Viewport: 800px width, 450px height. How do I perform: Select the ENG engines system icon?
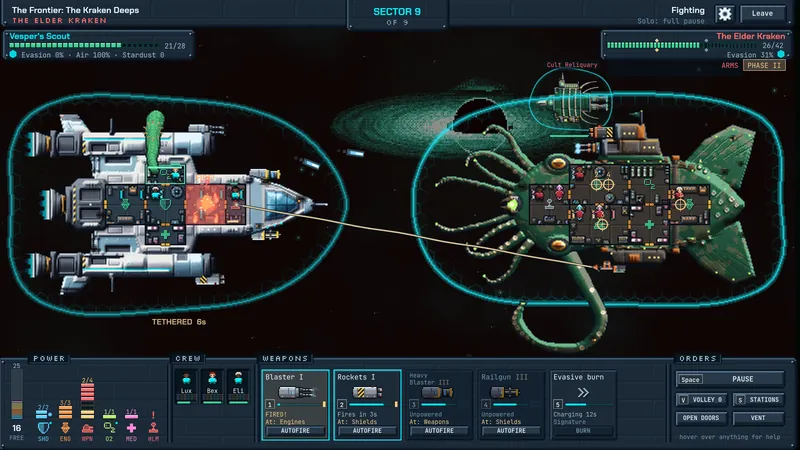click(x=65, y=428)
